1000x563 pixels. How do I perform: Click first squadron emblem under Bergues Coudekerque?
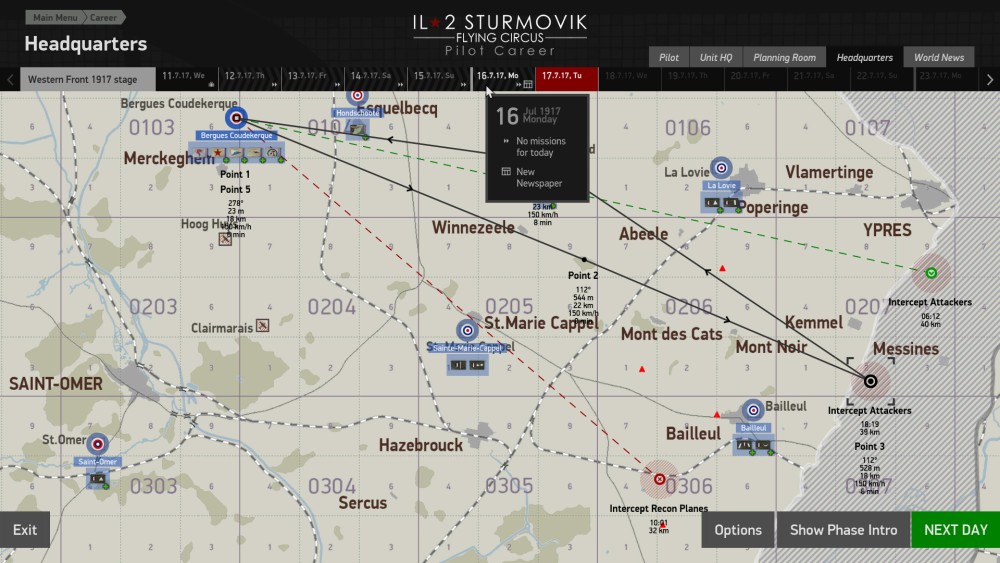[x=200, y=153]
